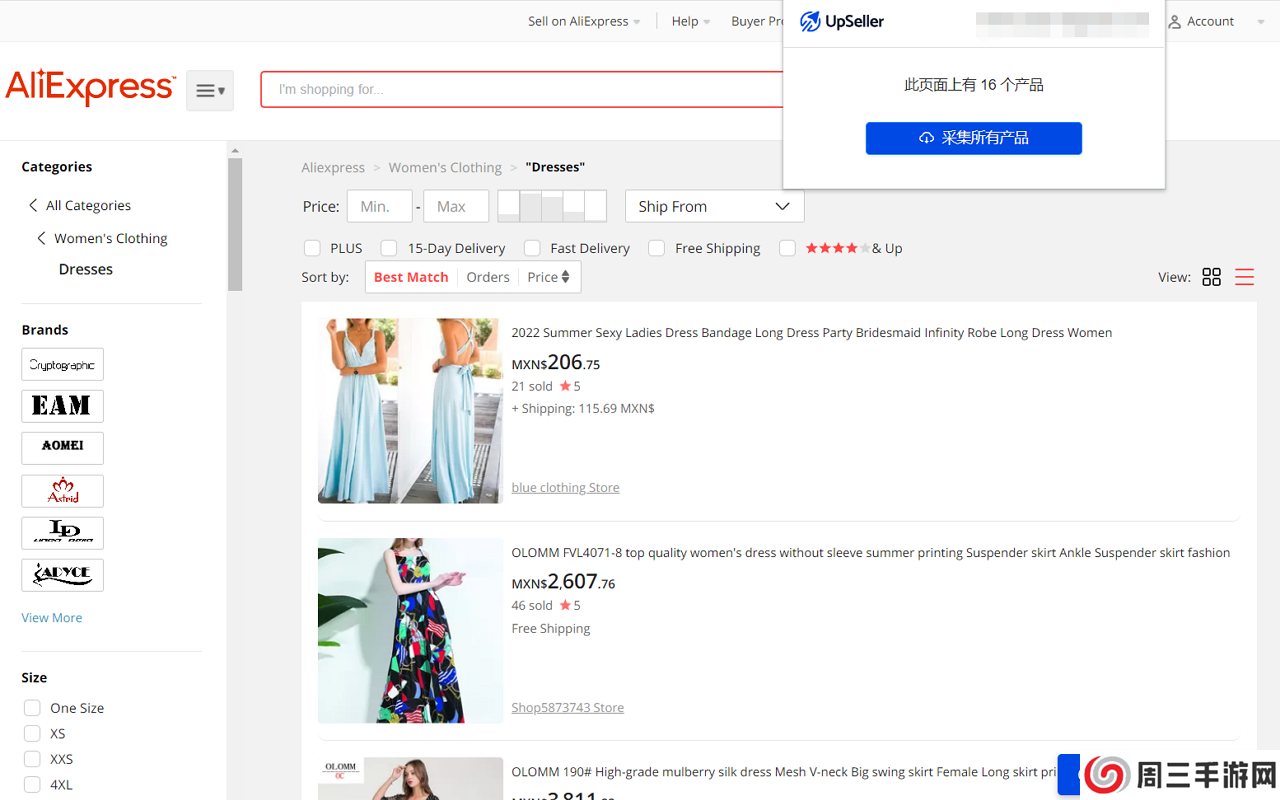Switch to grid view layout

pyautogui.click(x=1211, y=277)
